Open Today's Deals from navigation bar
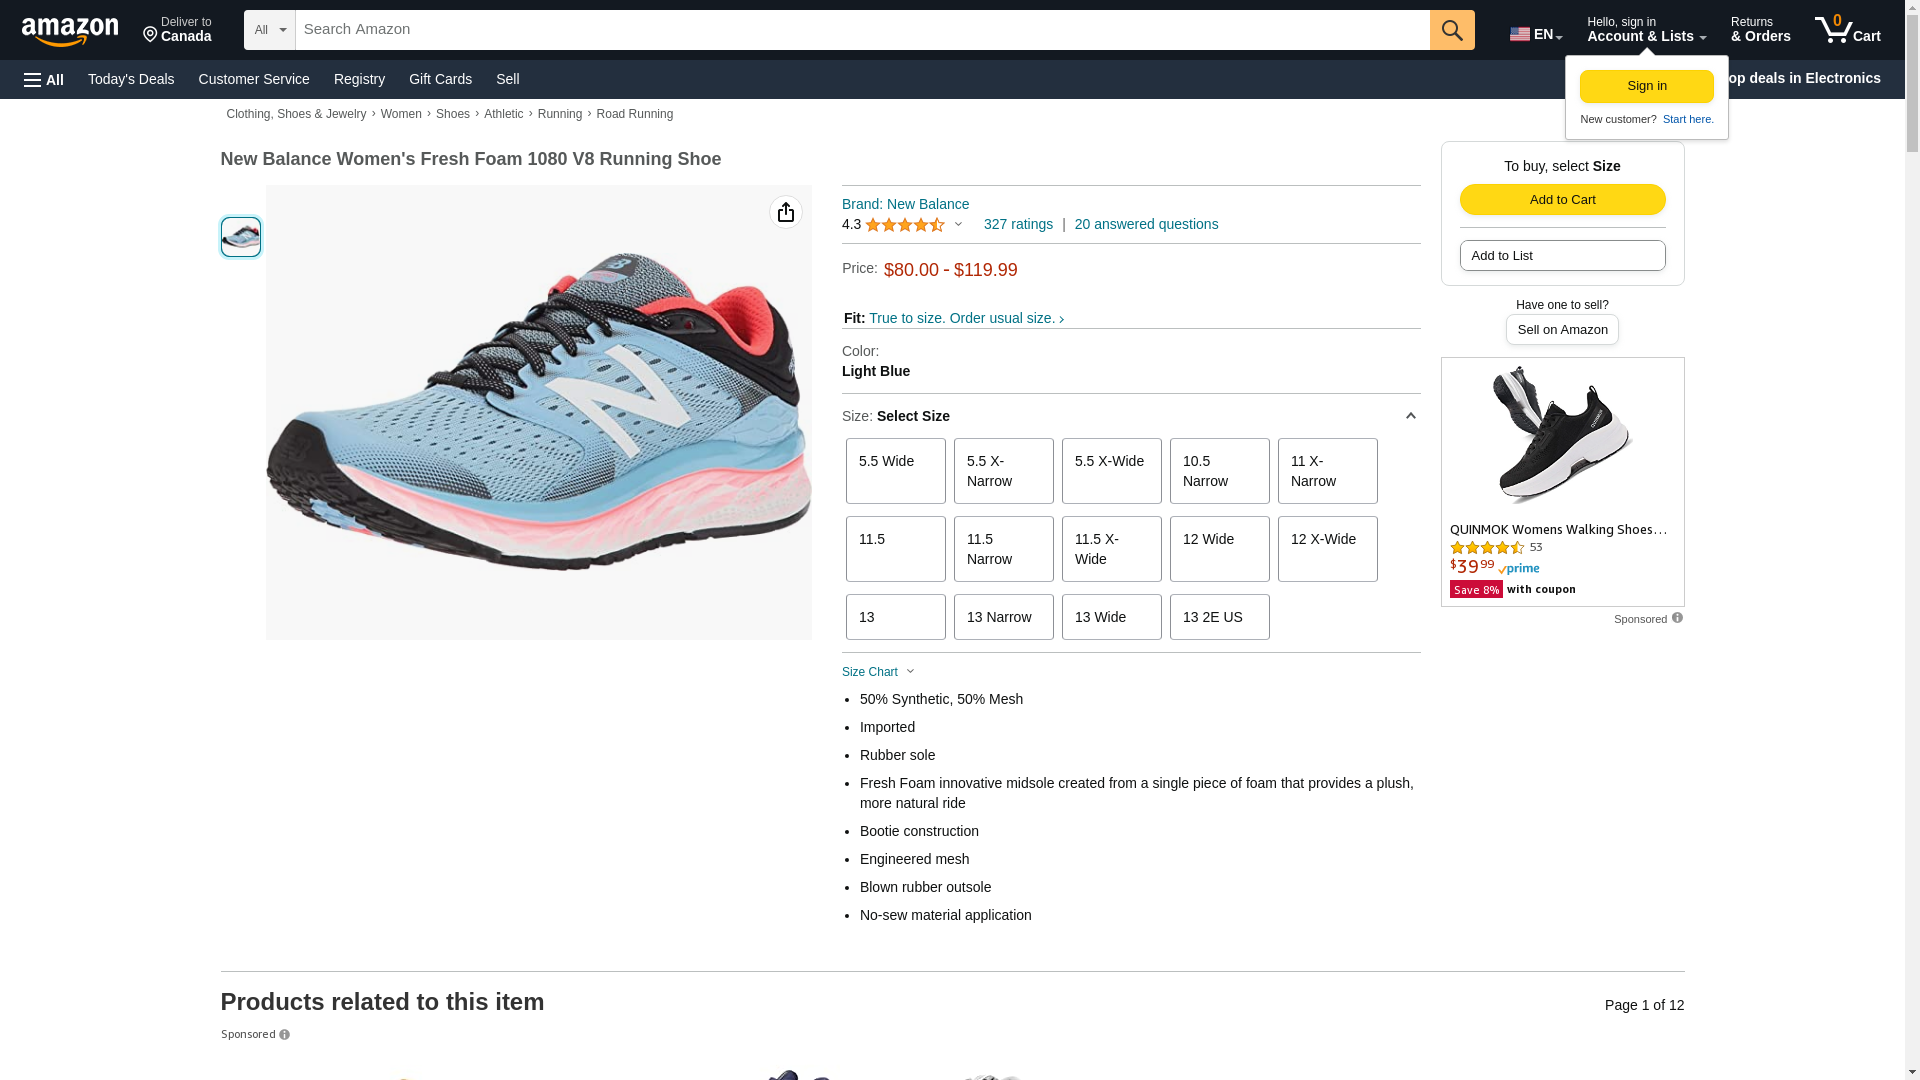Viewport: 1920px width, 1080px height. click(131, 79)
